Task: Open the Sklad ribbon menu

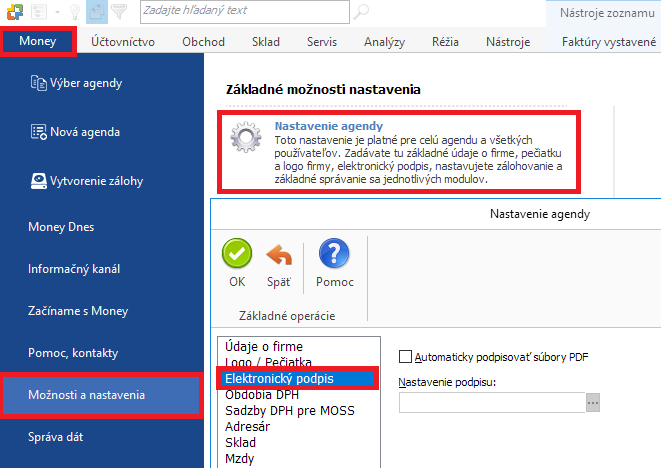Action: tap(266, 42)
